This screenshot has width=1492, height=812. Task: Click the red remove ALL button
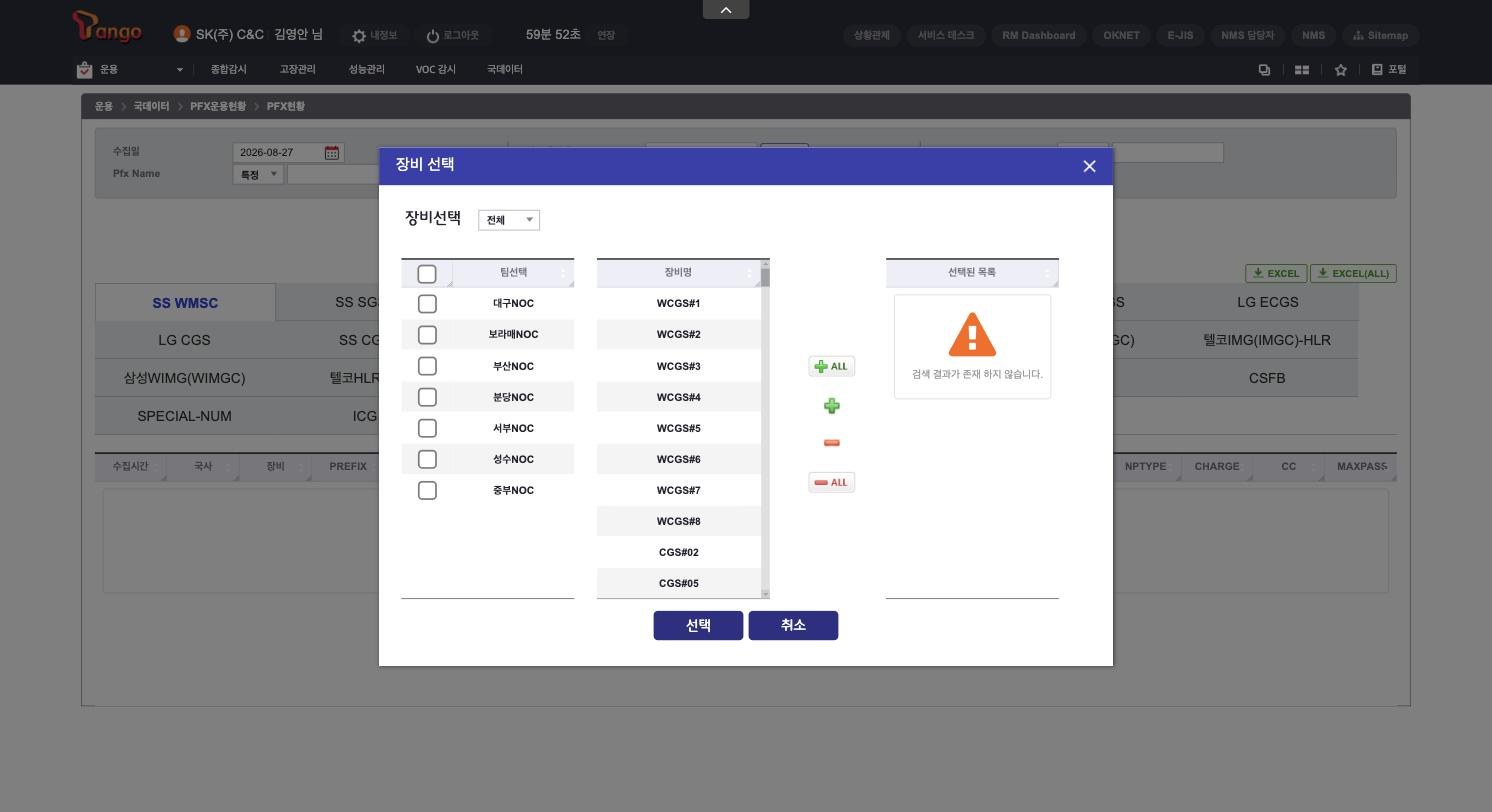click(831, 482)
